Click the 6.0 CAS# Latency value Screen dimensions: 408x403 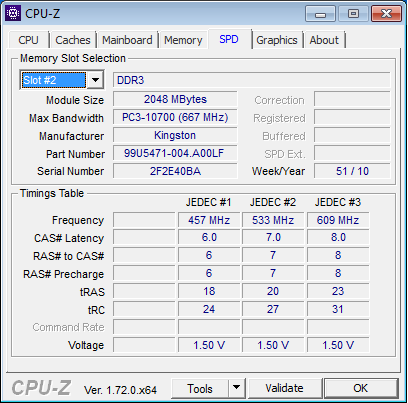click(x=209, y=237)
